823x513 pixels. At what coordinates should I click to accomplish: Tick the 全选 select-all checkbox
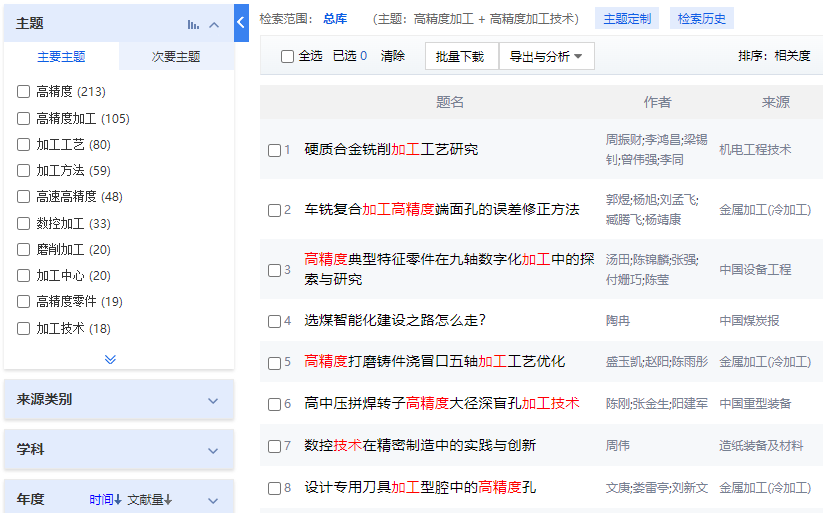click(287, 56)
